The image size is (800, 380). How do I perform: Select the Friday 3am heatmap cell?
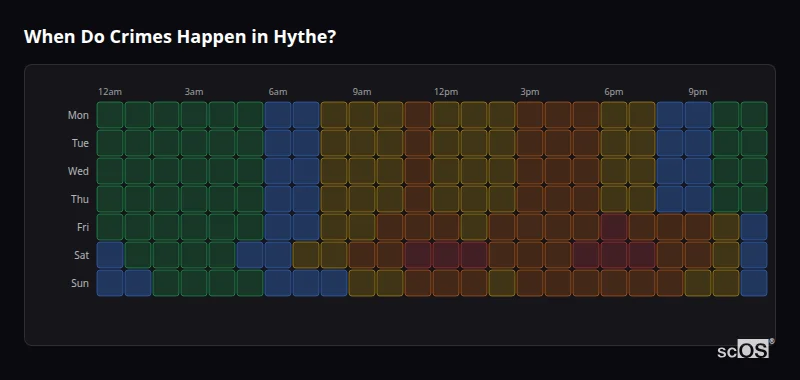[x=194, y=227]
